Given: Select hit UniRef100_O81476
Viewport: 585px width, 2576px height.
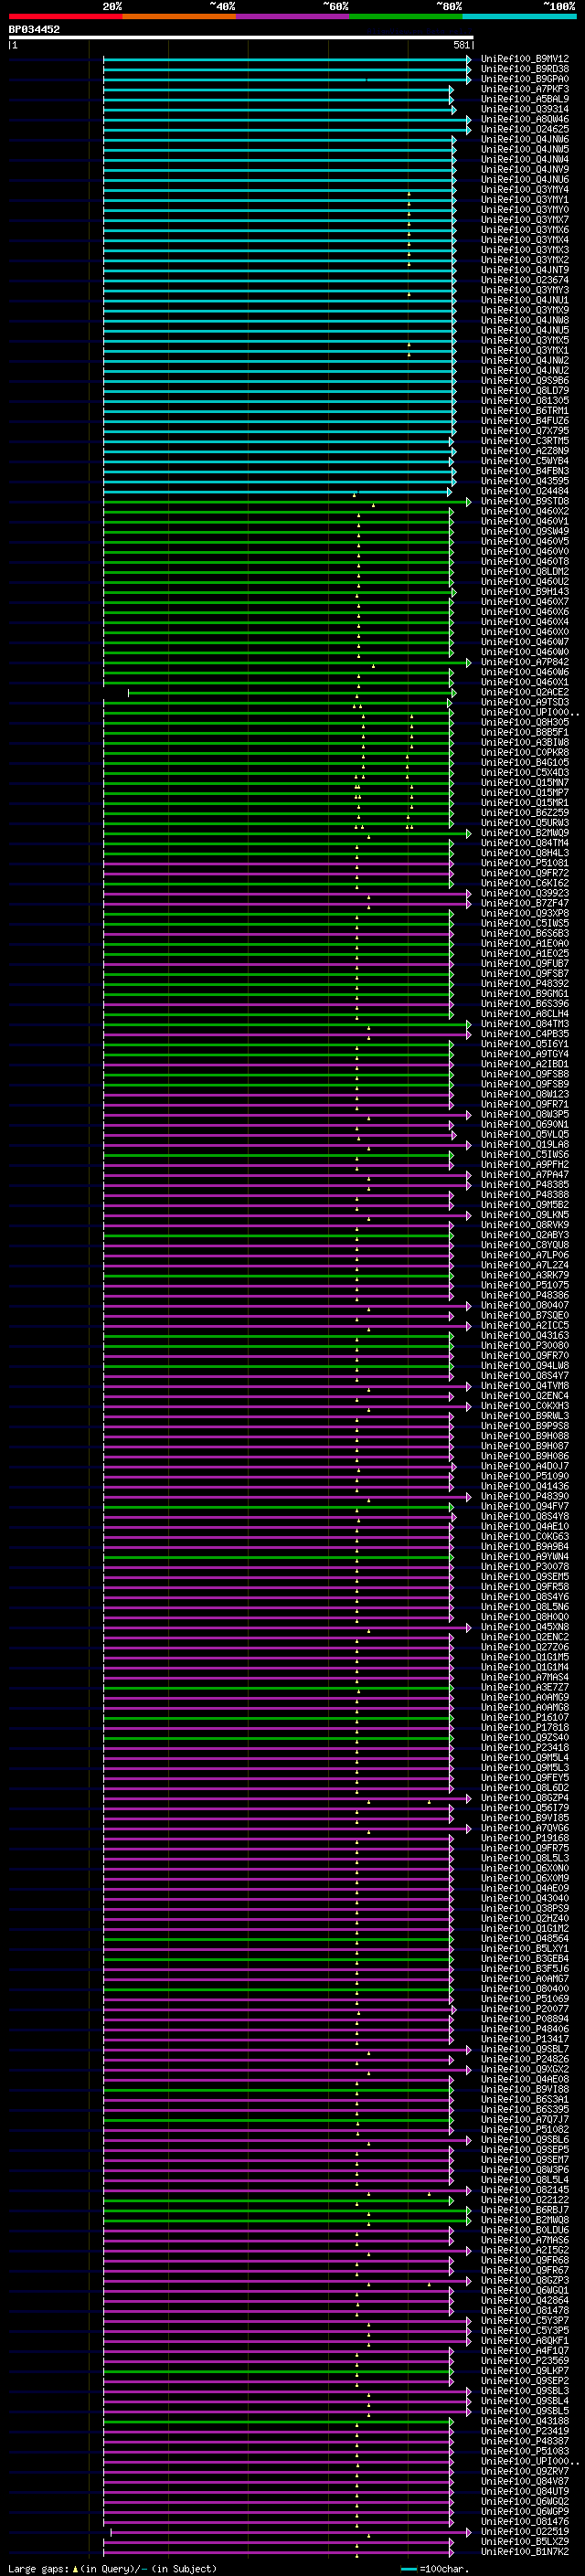Looking at the screenshot, I should 525,2521.
